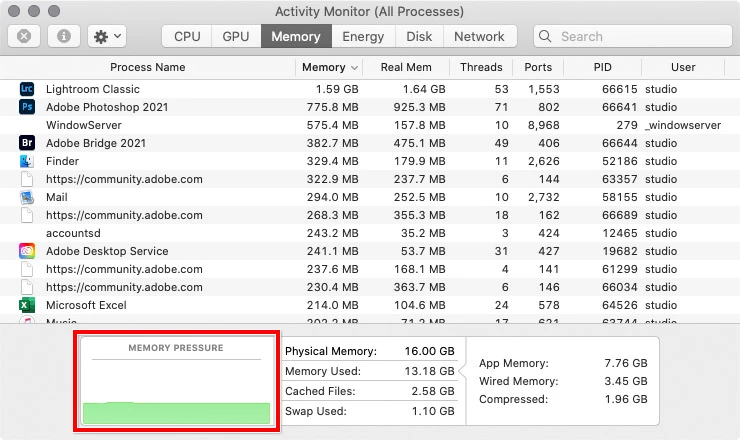The width and height of the screenshot is (740, 440).
Task: Click the Mail process icon
Action: click(x=27, y=197)
